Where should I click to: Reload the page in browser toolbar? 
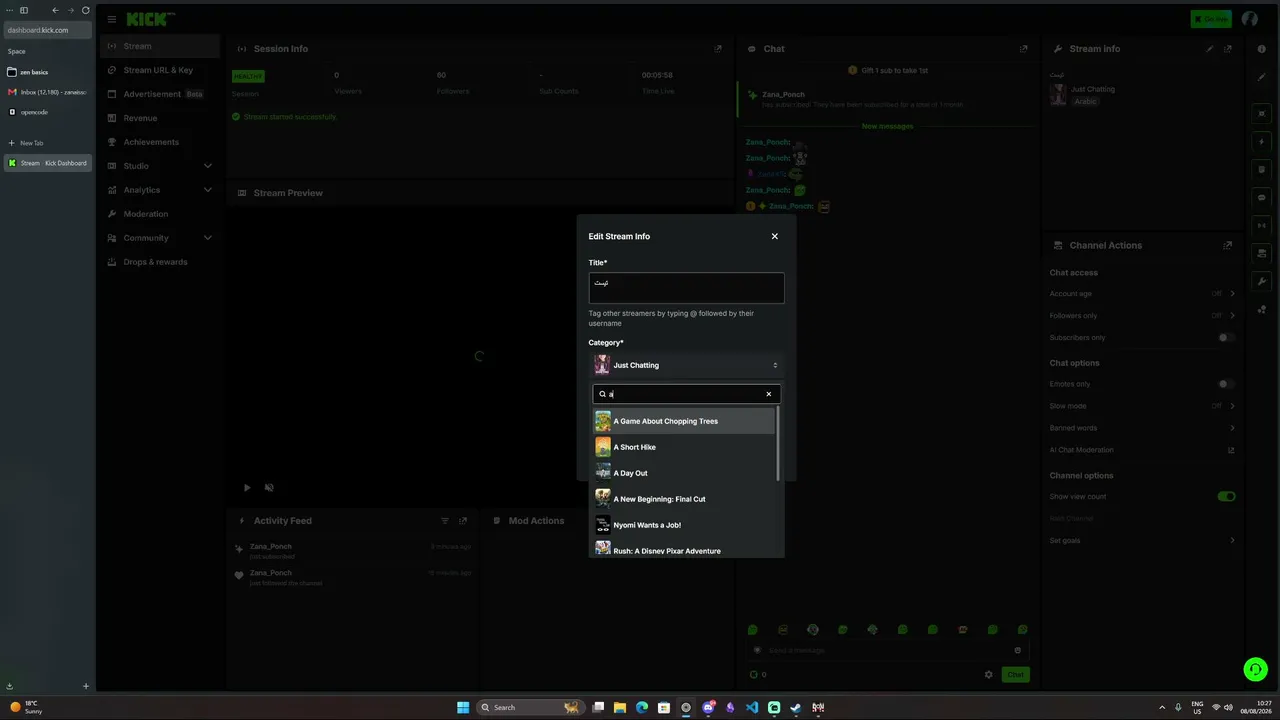(x=86, y=10)
